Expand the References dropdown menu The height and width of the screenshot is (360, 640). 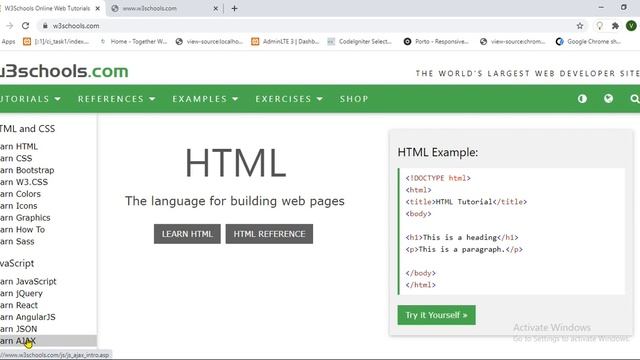point(117,99)
